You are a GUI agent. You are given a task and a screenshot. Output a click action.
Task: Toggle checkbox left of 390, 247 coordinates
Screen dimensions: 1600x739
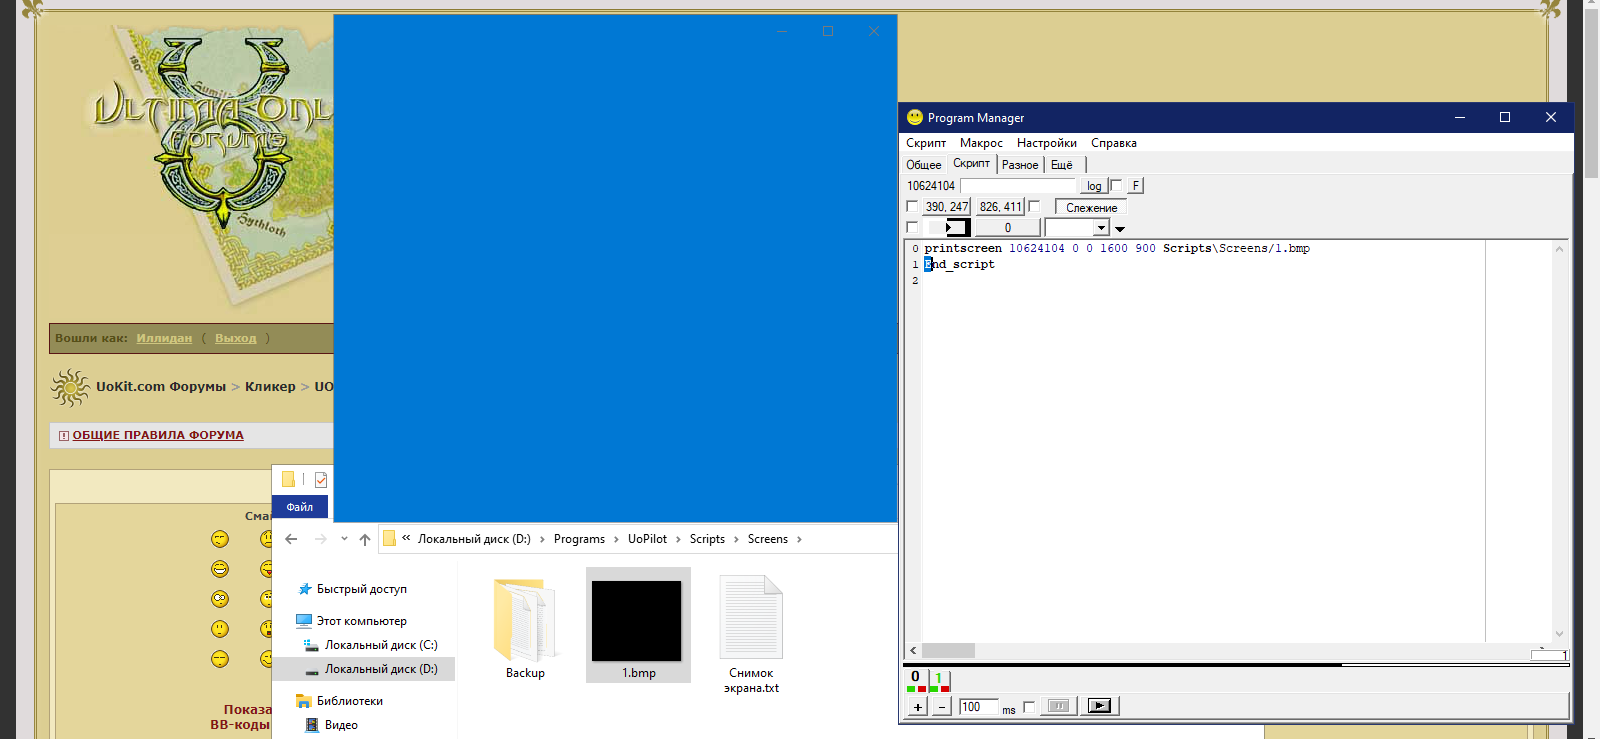point(912,207)
